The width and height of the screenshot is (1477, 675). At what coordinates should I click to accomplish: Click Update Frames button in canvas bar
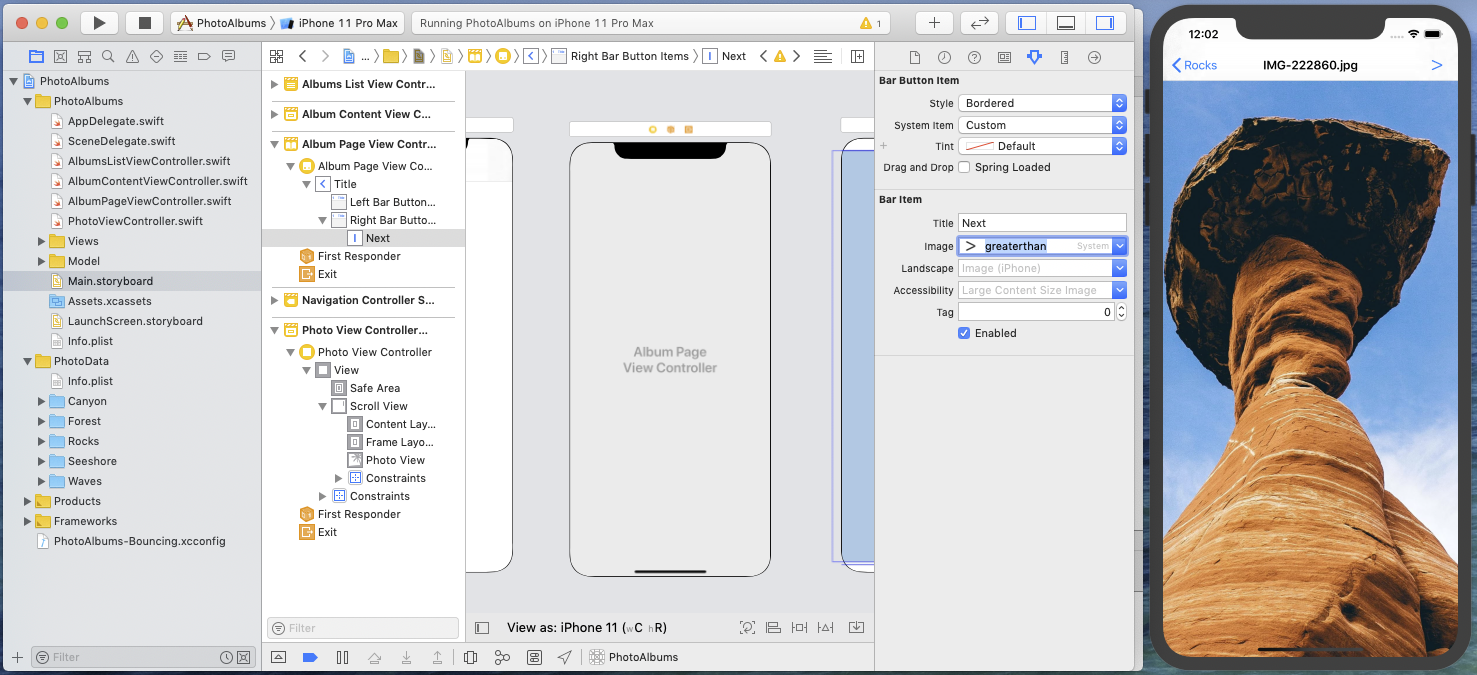pos(747,627)
